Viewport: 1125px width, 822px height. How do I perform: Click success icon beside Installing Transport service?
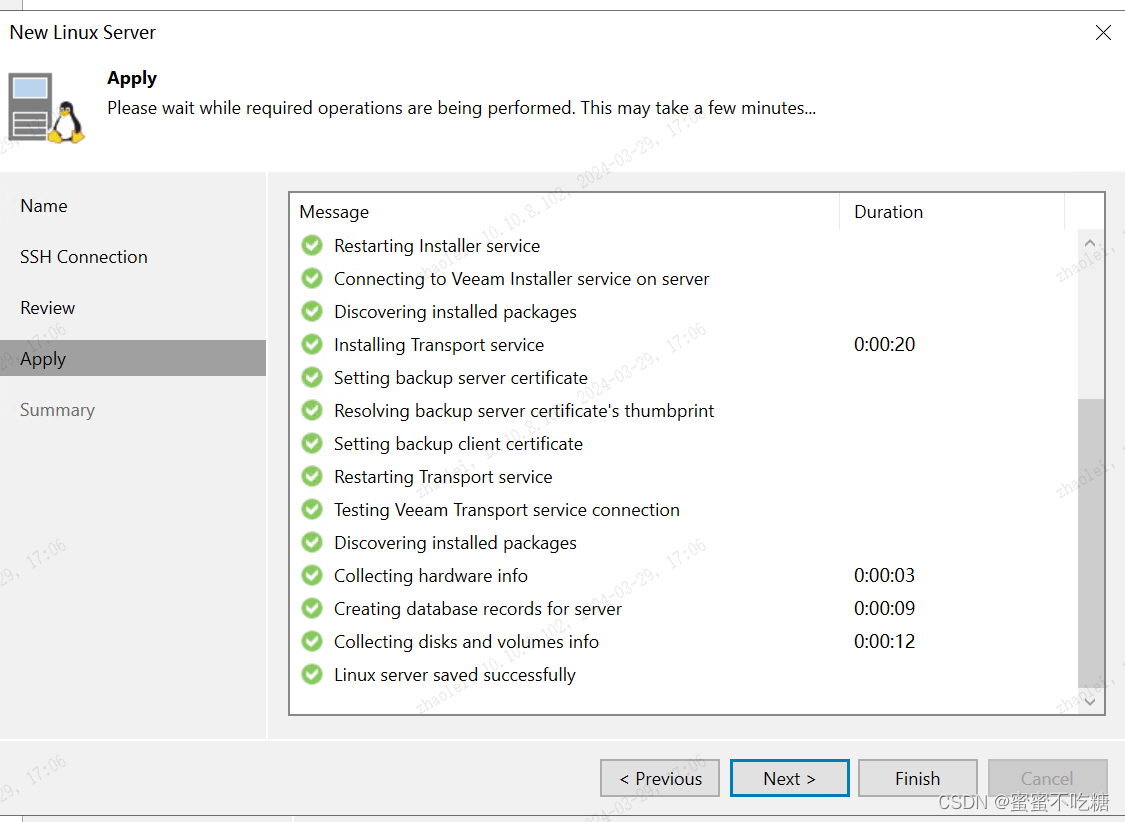coord(312,344)
